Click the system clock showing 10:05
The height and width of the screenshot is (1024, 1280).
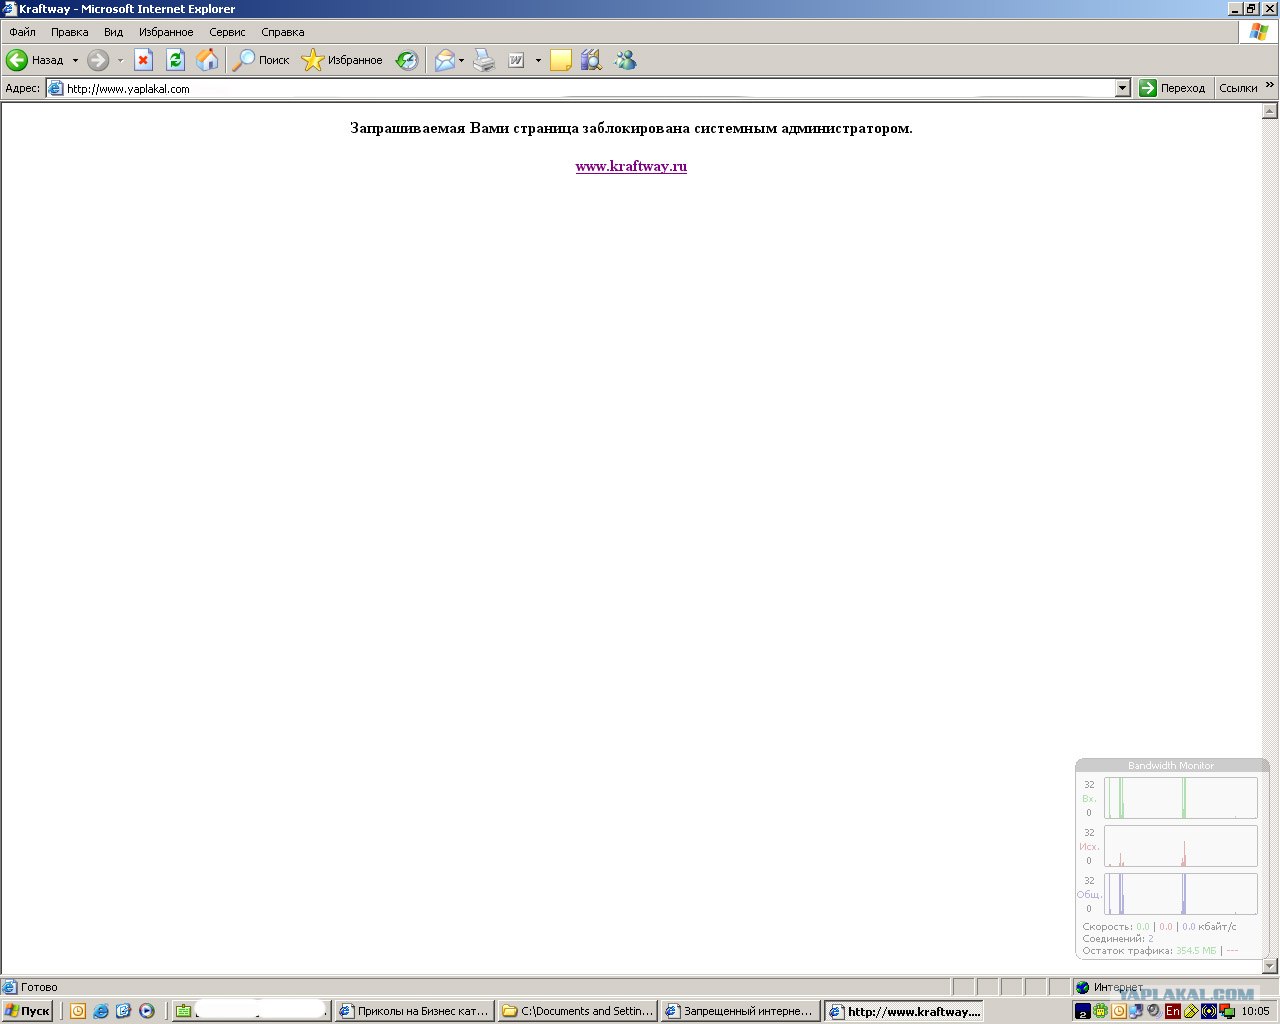(x=1255, y=1011)
